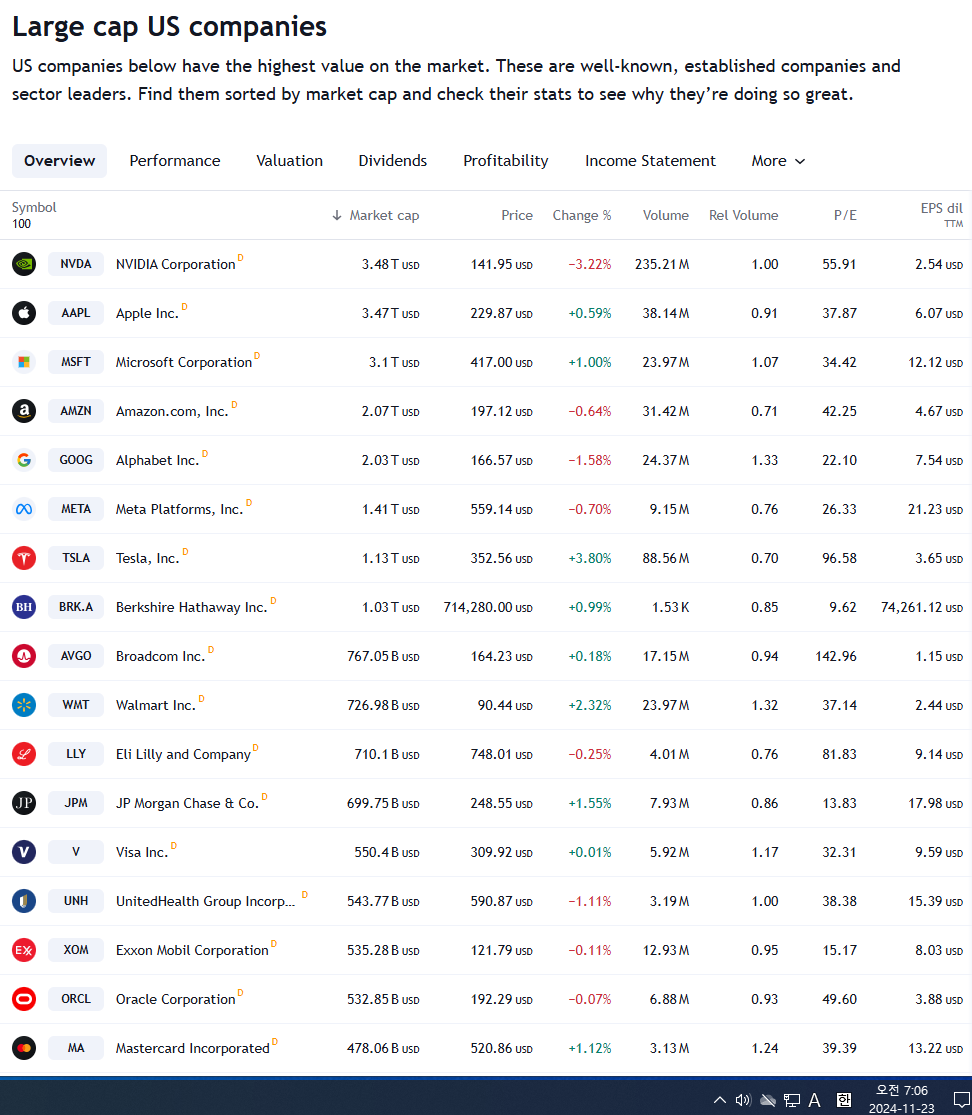Open the Mastercard Incorporated link
Viewport: 972px width, 1115px height.
[x=193, y=1049]
